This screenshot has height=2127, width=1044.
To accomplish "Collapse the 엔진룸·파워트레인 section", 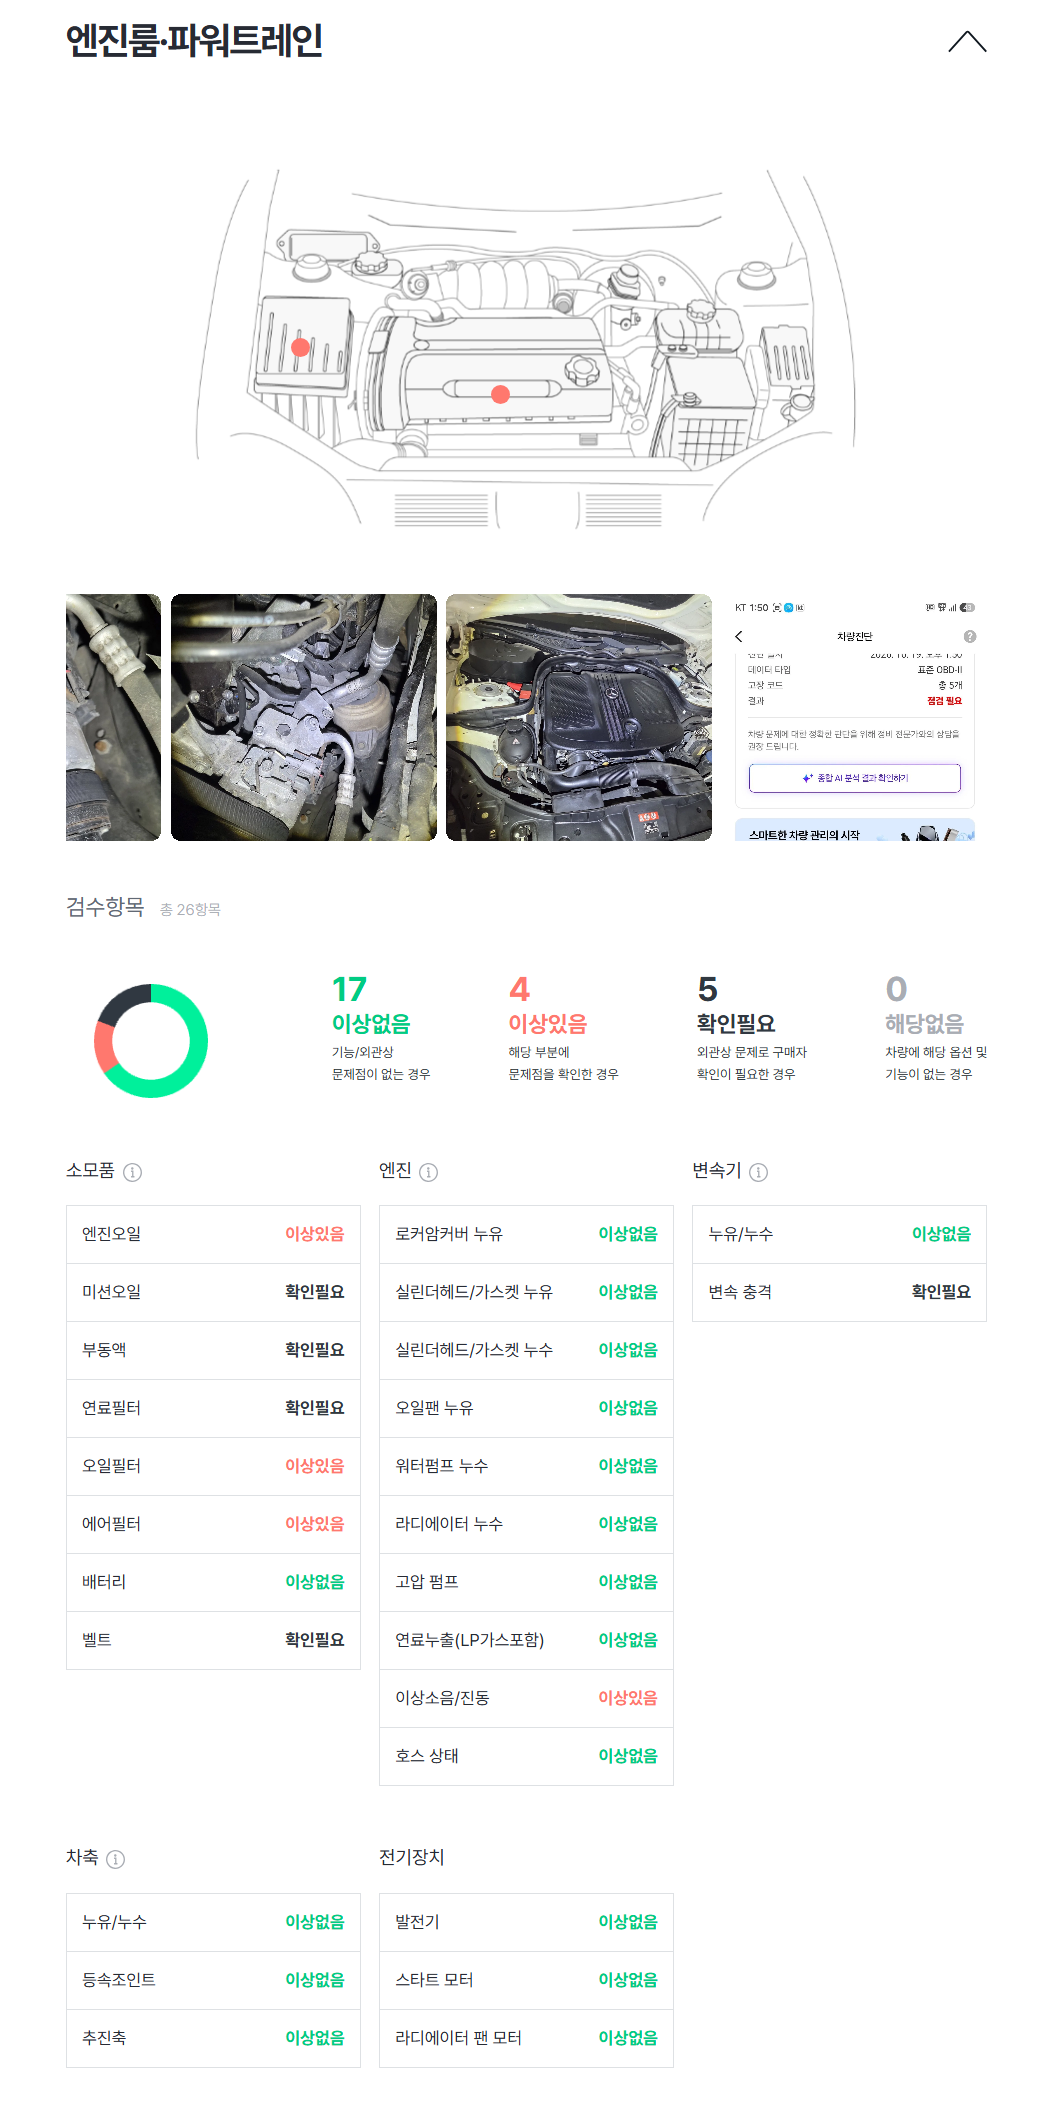I will (x=967, y=41).
